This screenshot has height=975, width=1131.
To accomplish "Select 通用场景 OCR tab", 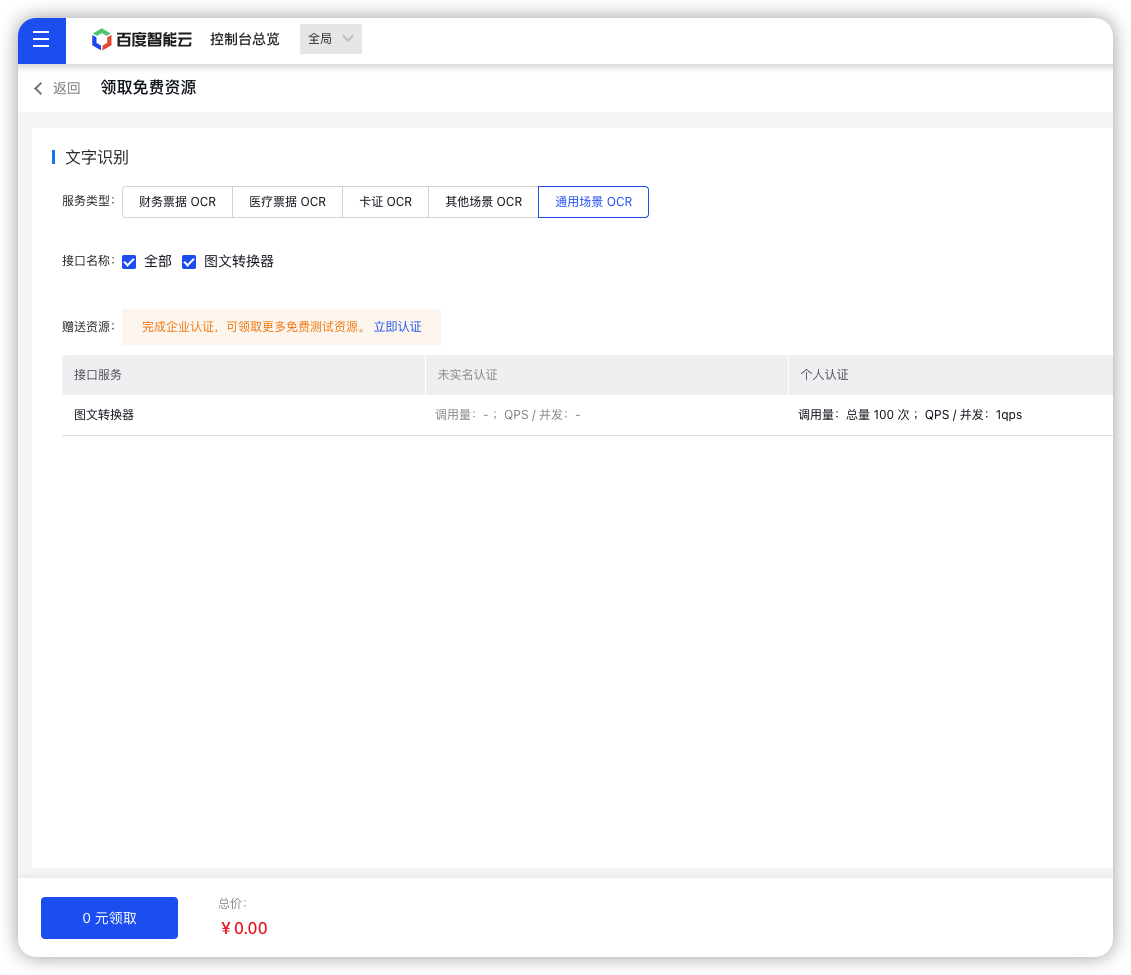I will (593, 202).
